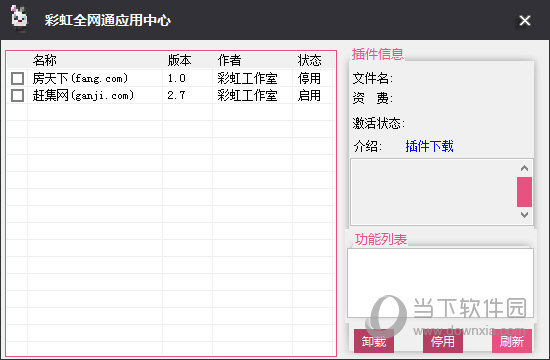This screenshot has height=360, width=550.
Task: Click version 1.0 cell
Action: [x=176, y=78]
